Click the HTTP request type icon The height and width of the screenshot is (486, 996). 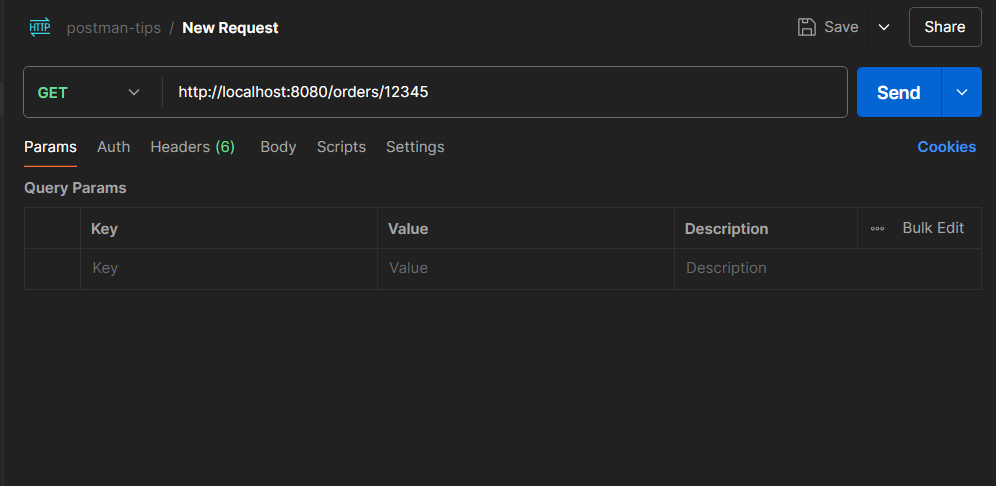40,27
